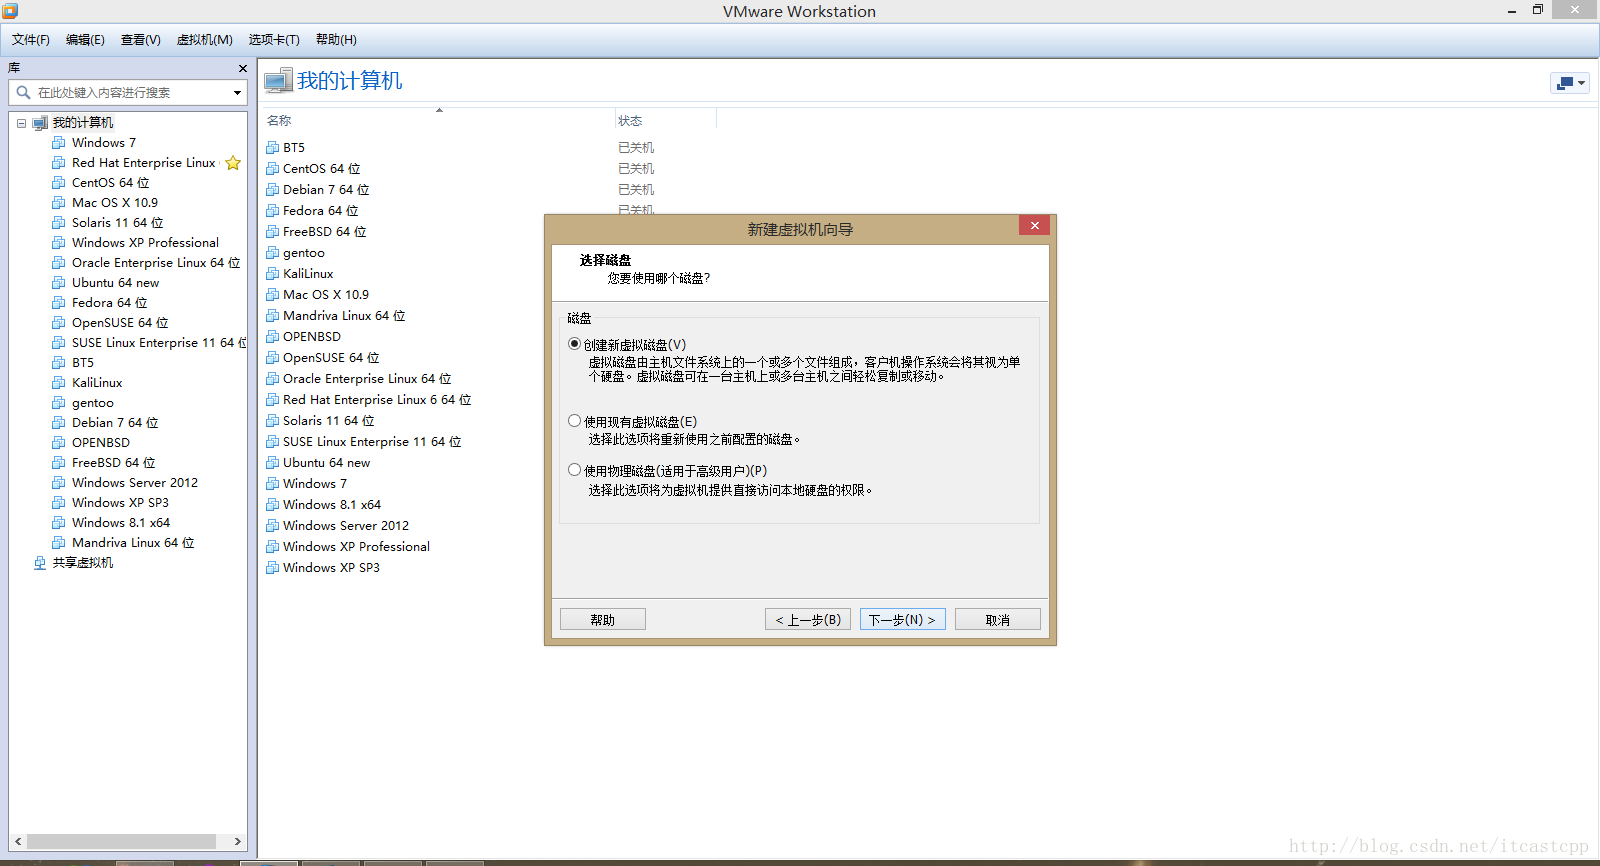Open library search dropdown arrow
Image resolution: width=1600 pixels, height=866 pixels.
coord(238,93)
